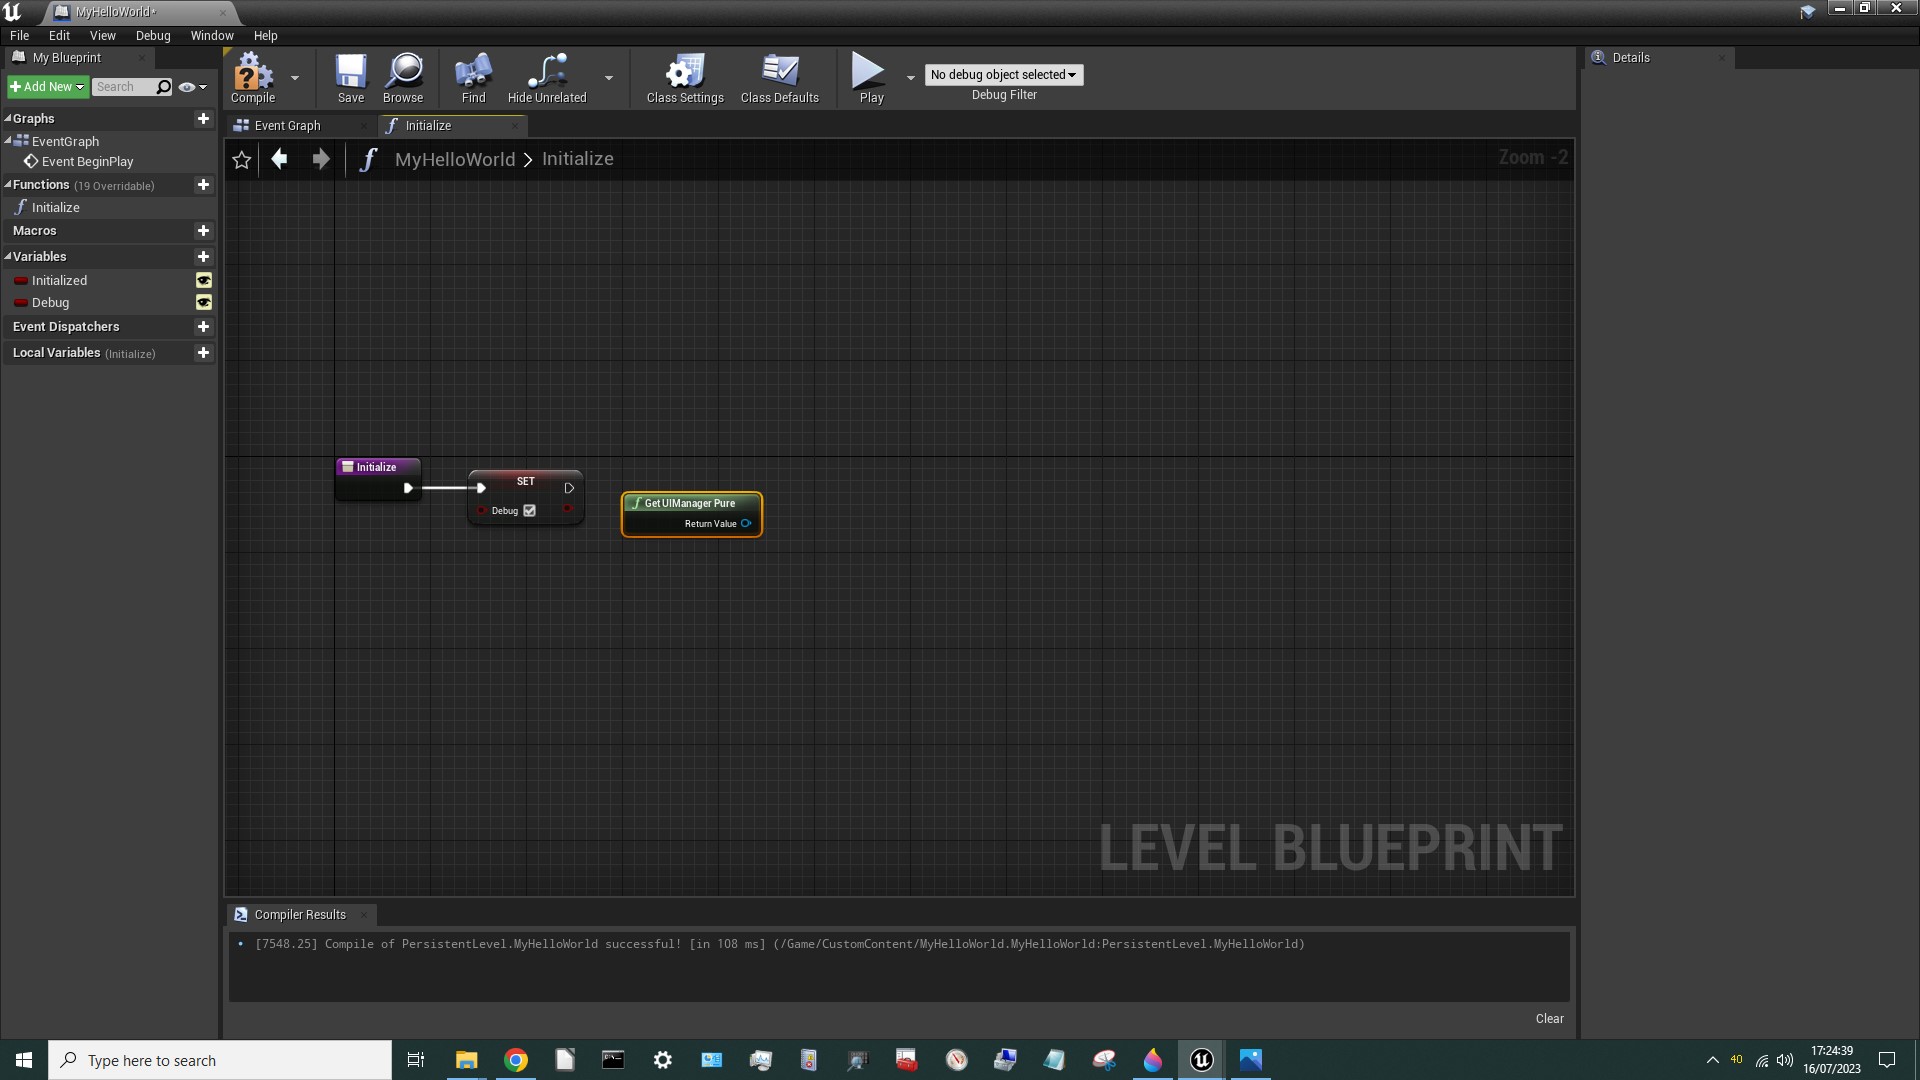This screenshot has width=1920, height=1080.
Task: Open the File menu
Action: coord(20,36)
